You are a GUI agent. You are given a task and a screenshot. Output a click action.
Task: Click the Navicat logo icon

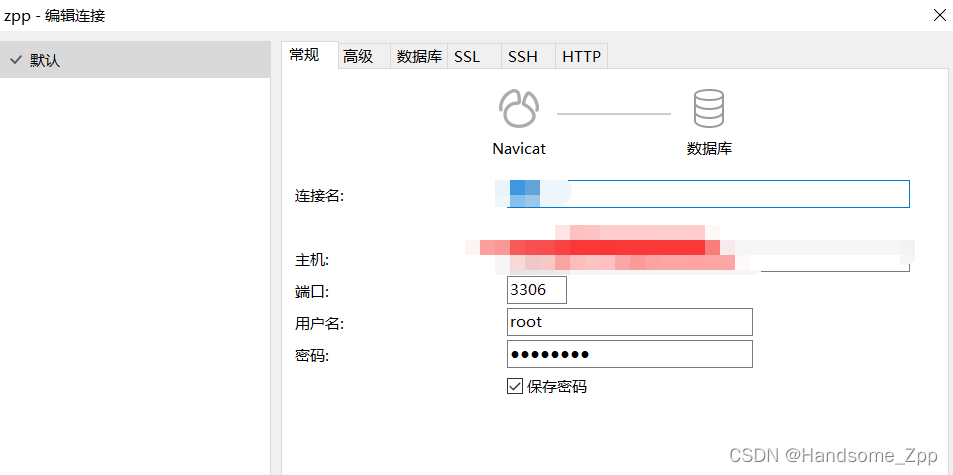click(519, 109)
